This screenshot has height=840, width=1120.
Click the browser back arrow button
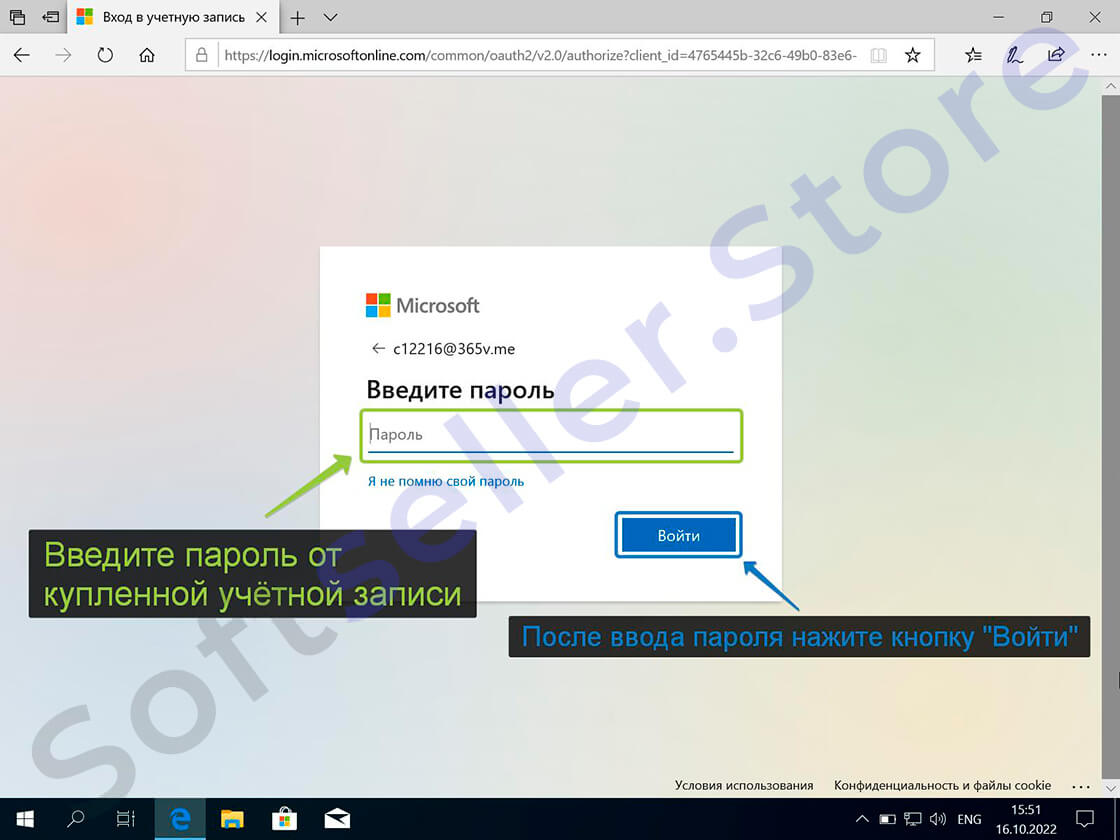click(x=22, y=56)
